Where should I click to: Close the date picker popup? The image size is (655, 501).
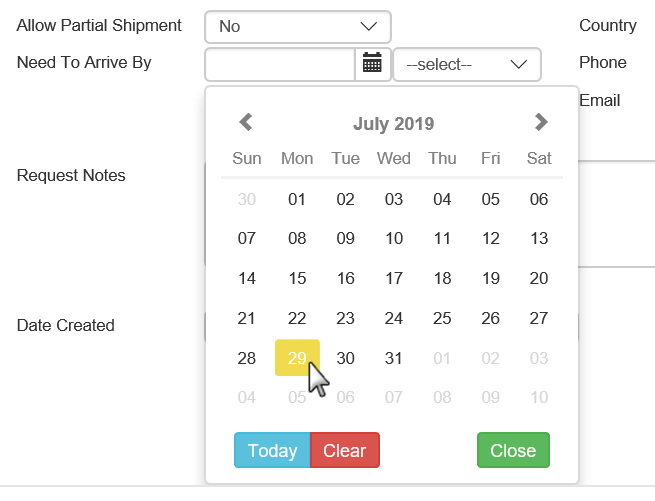coord(513,451)
